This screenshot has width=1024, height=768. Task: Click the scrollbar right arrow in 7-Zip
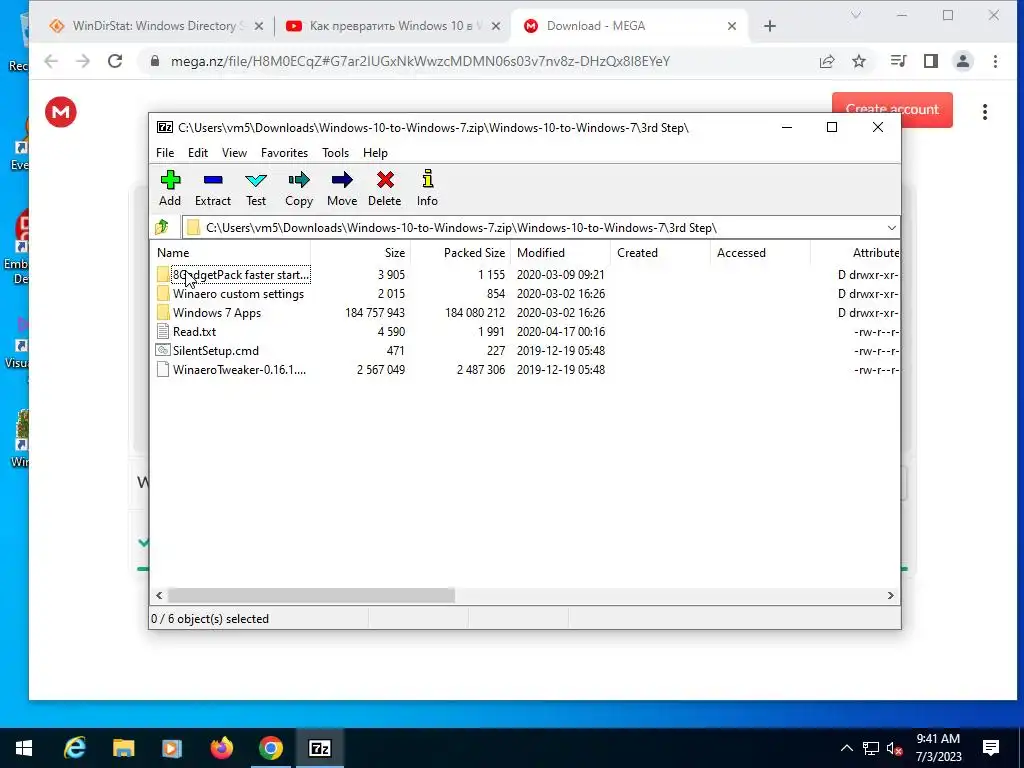[891, 596]
